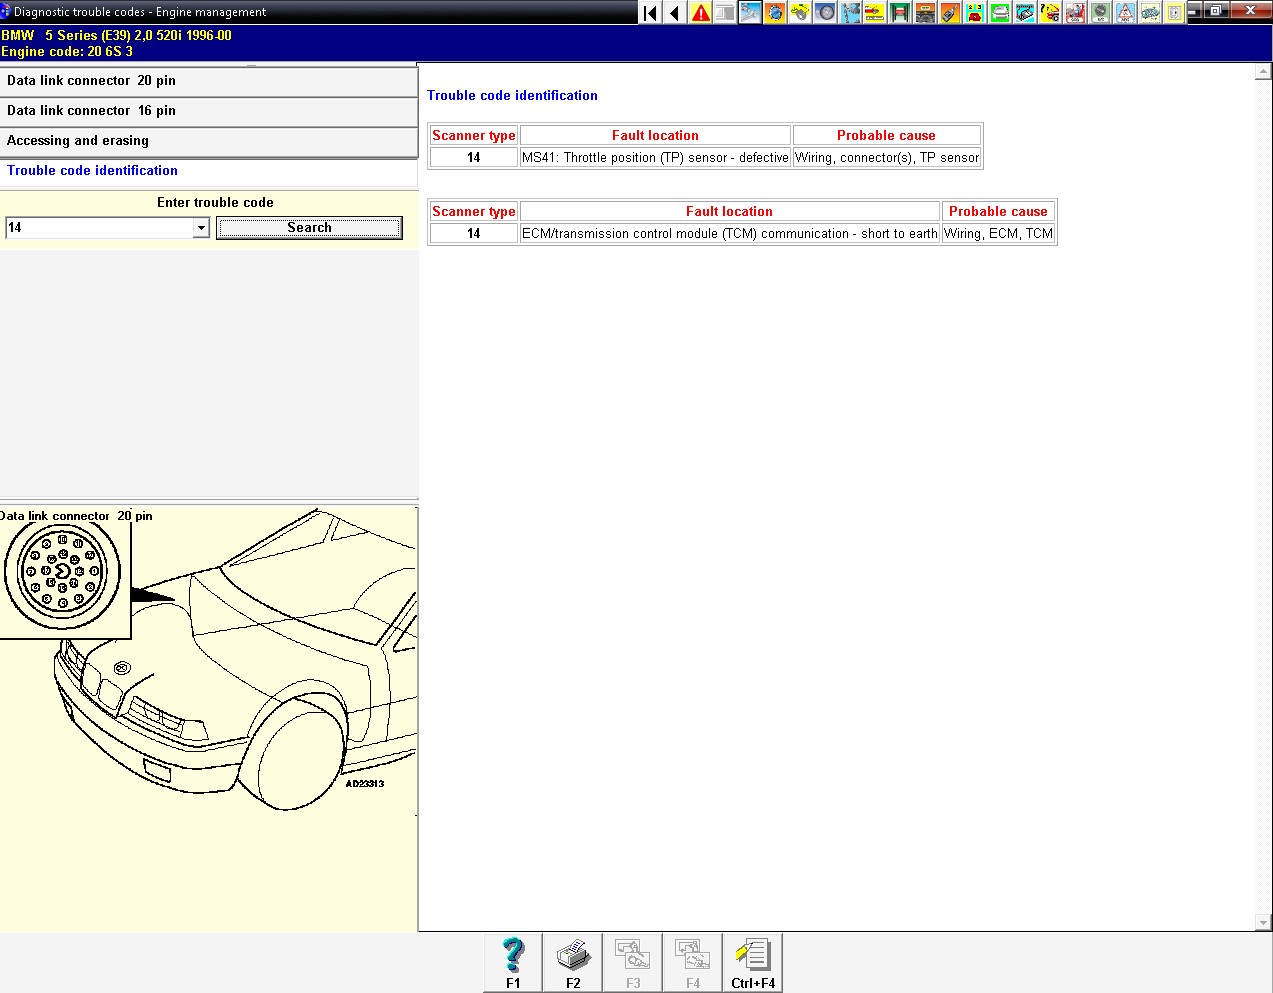The image size is (1273, 993).
Task: Click the yellow question mark toolbar icon
Action: 1050,12
